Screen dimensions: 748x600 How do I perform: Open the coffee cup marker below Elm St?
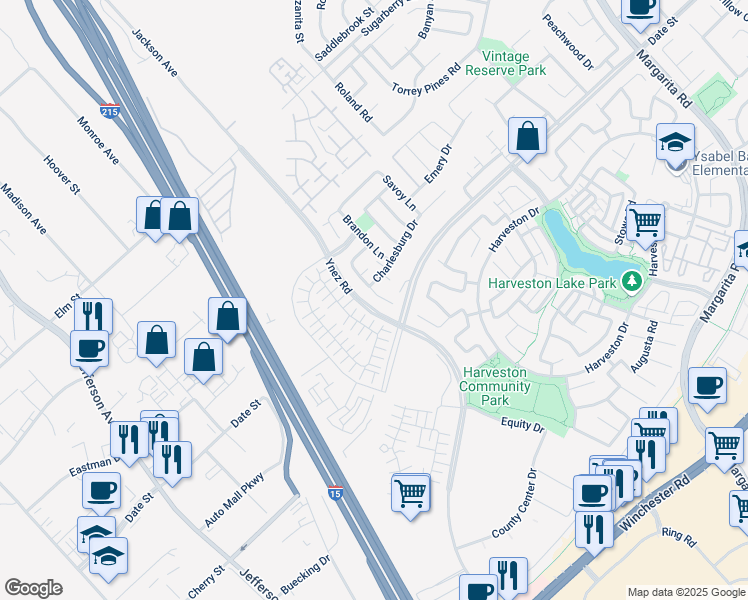point(89,352)
